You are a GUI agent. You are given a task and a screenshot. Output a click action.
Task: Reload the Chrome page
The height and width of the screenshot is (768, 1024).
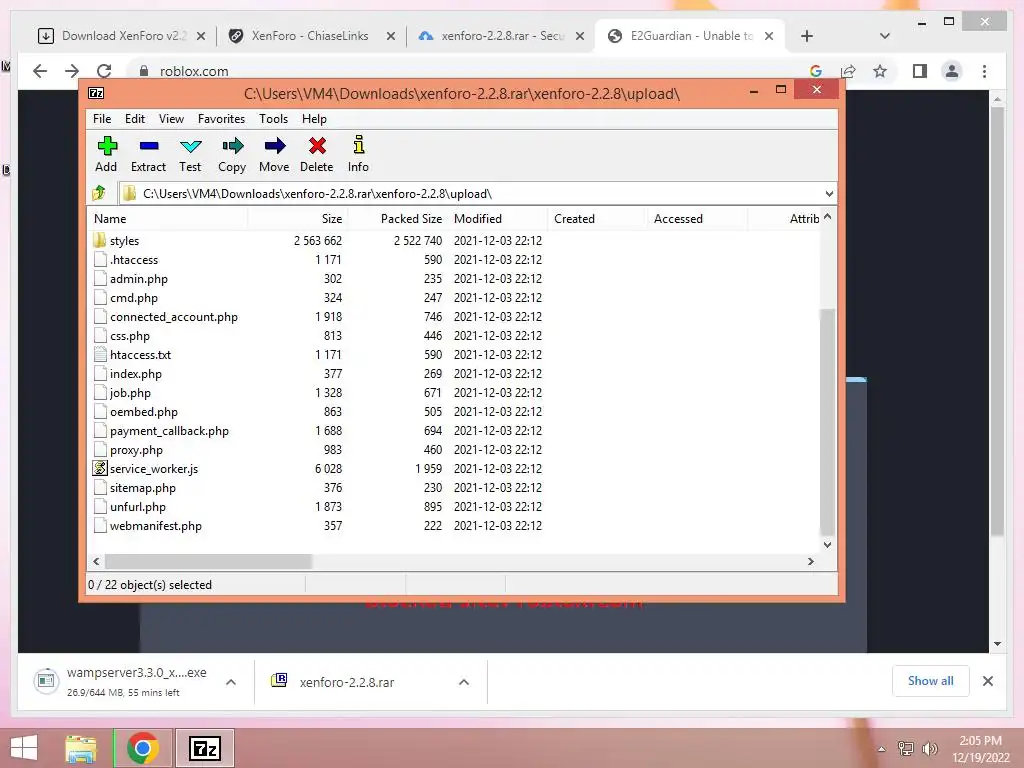pyautogui.click(x=104, y=71)
